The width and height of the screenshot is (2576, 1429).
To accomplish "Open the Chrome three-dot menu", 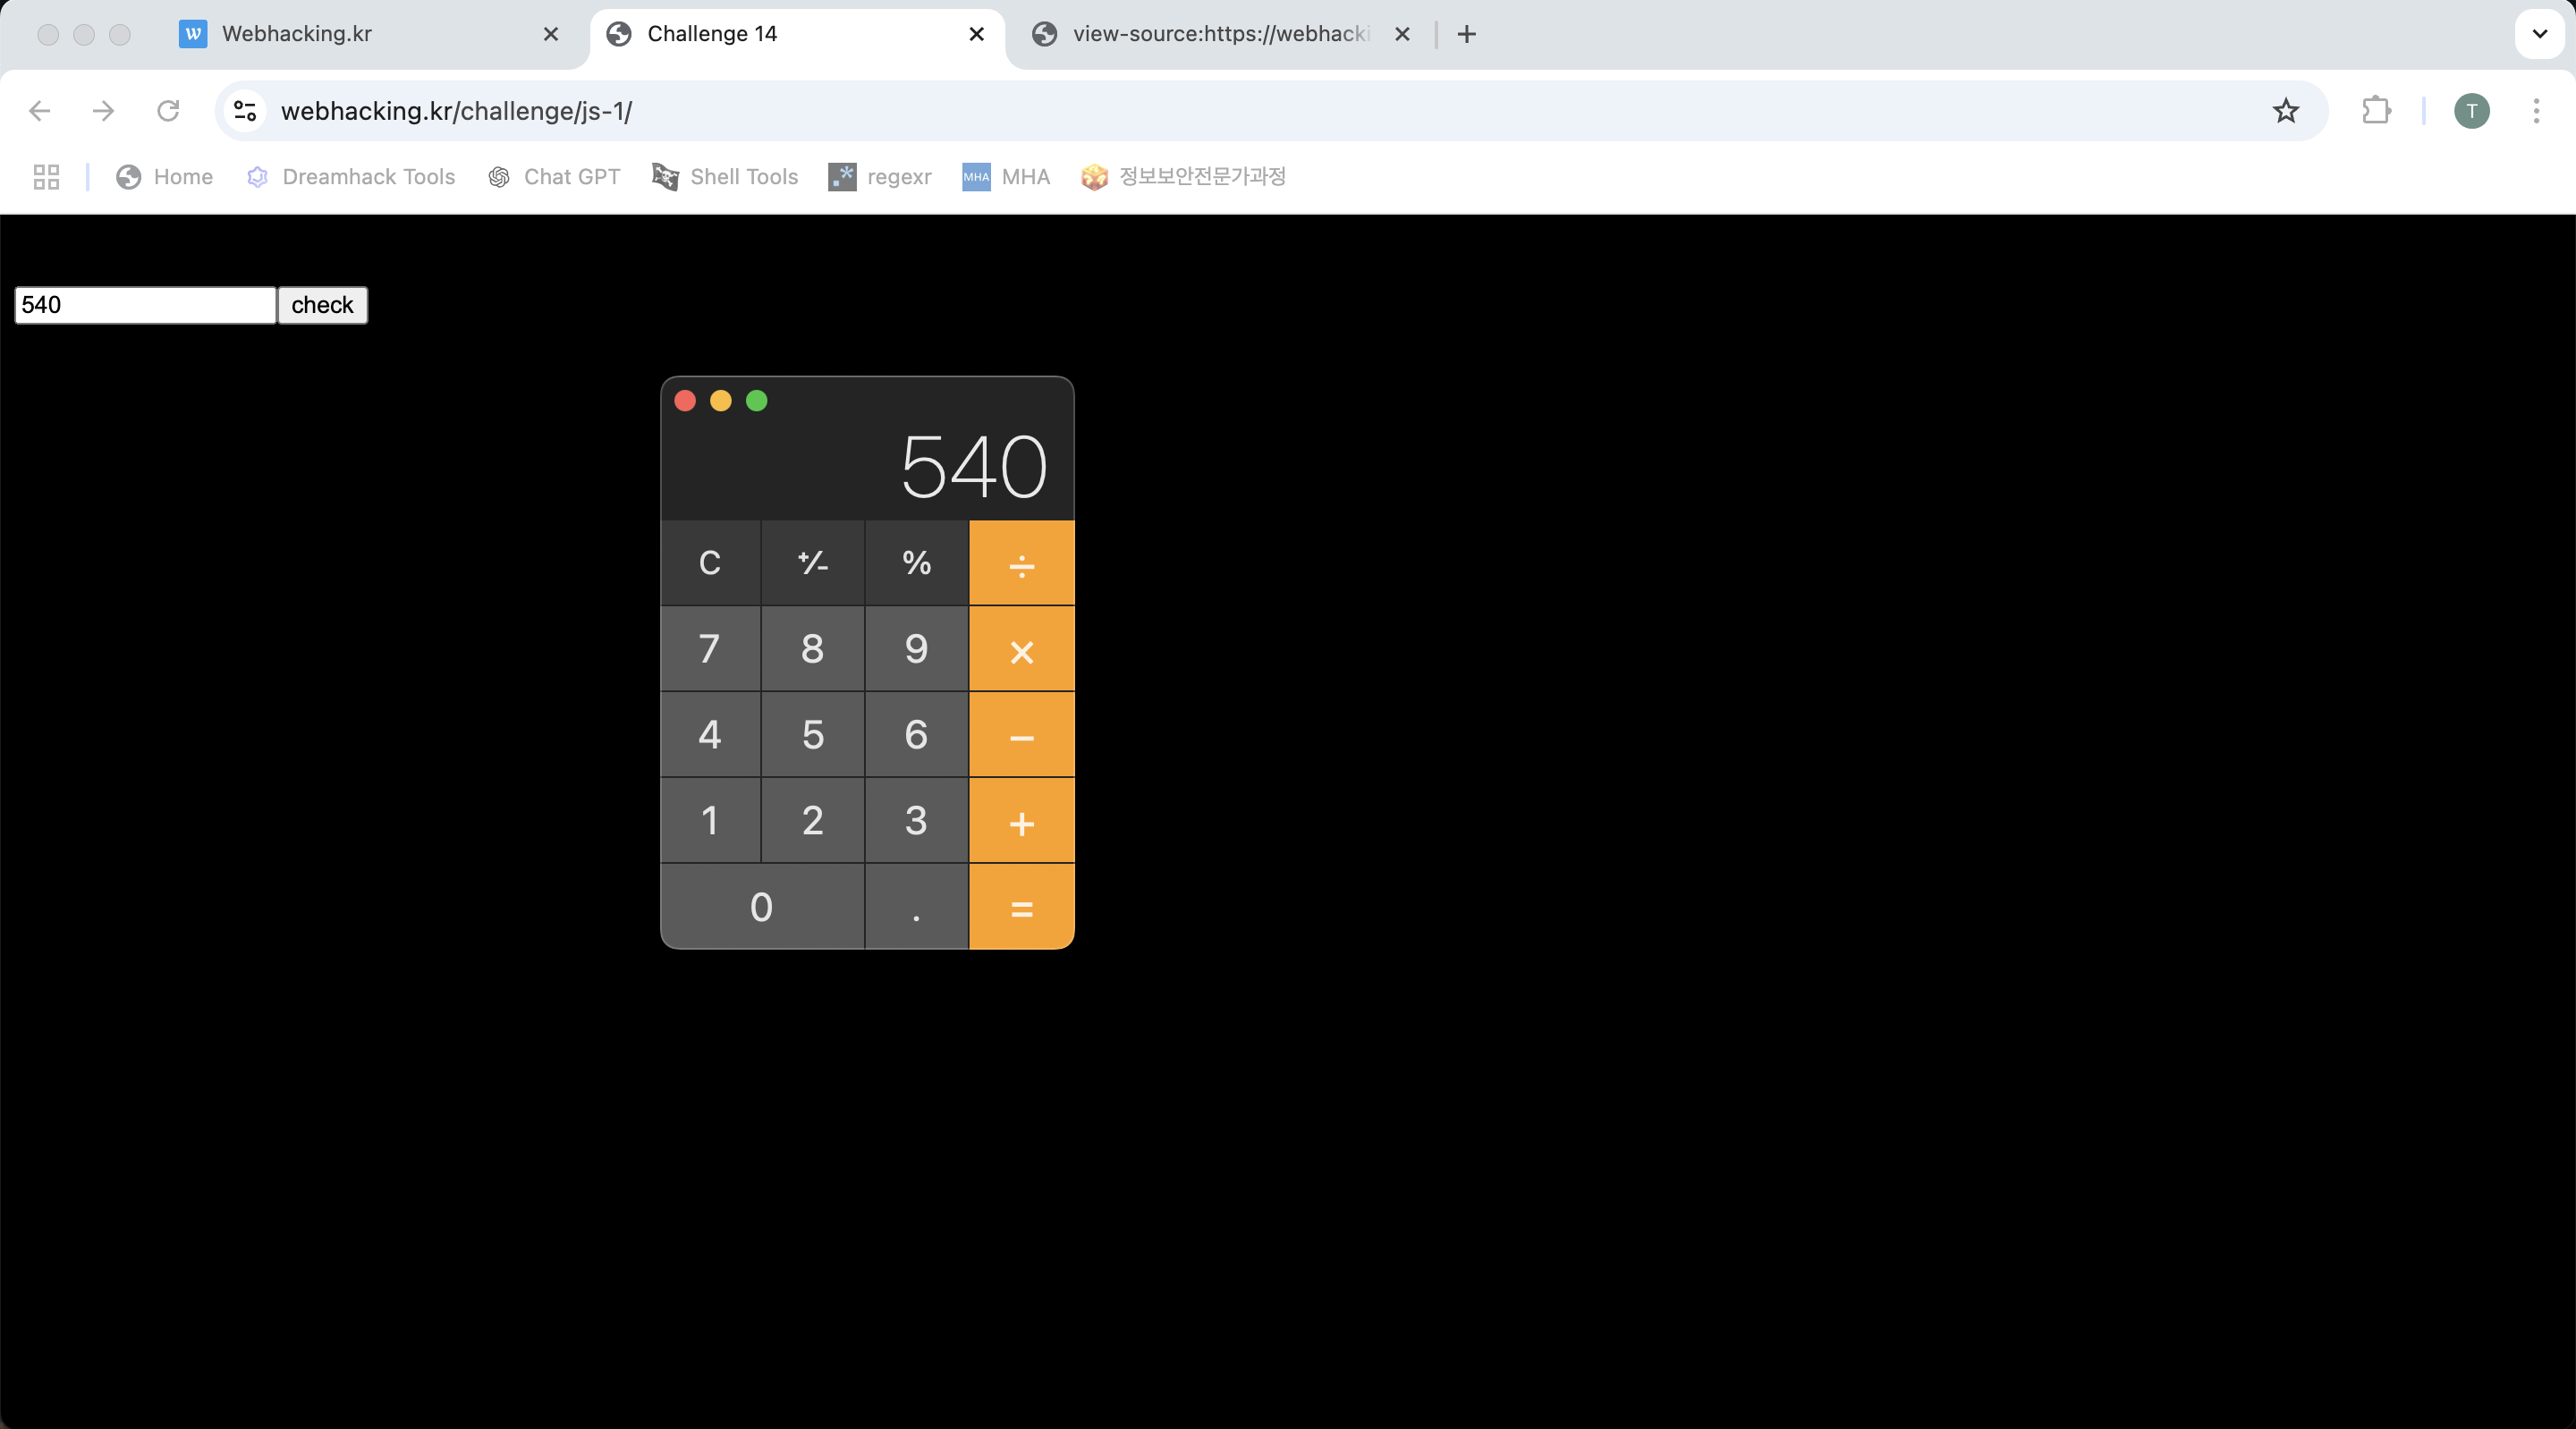I will 2535,111.
